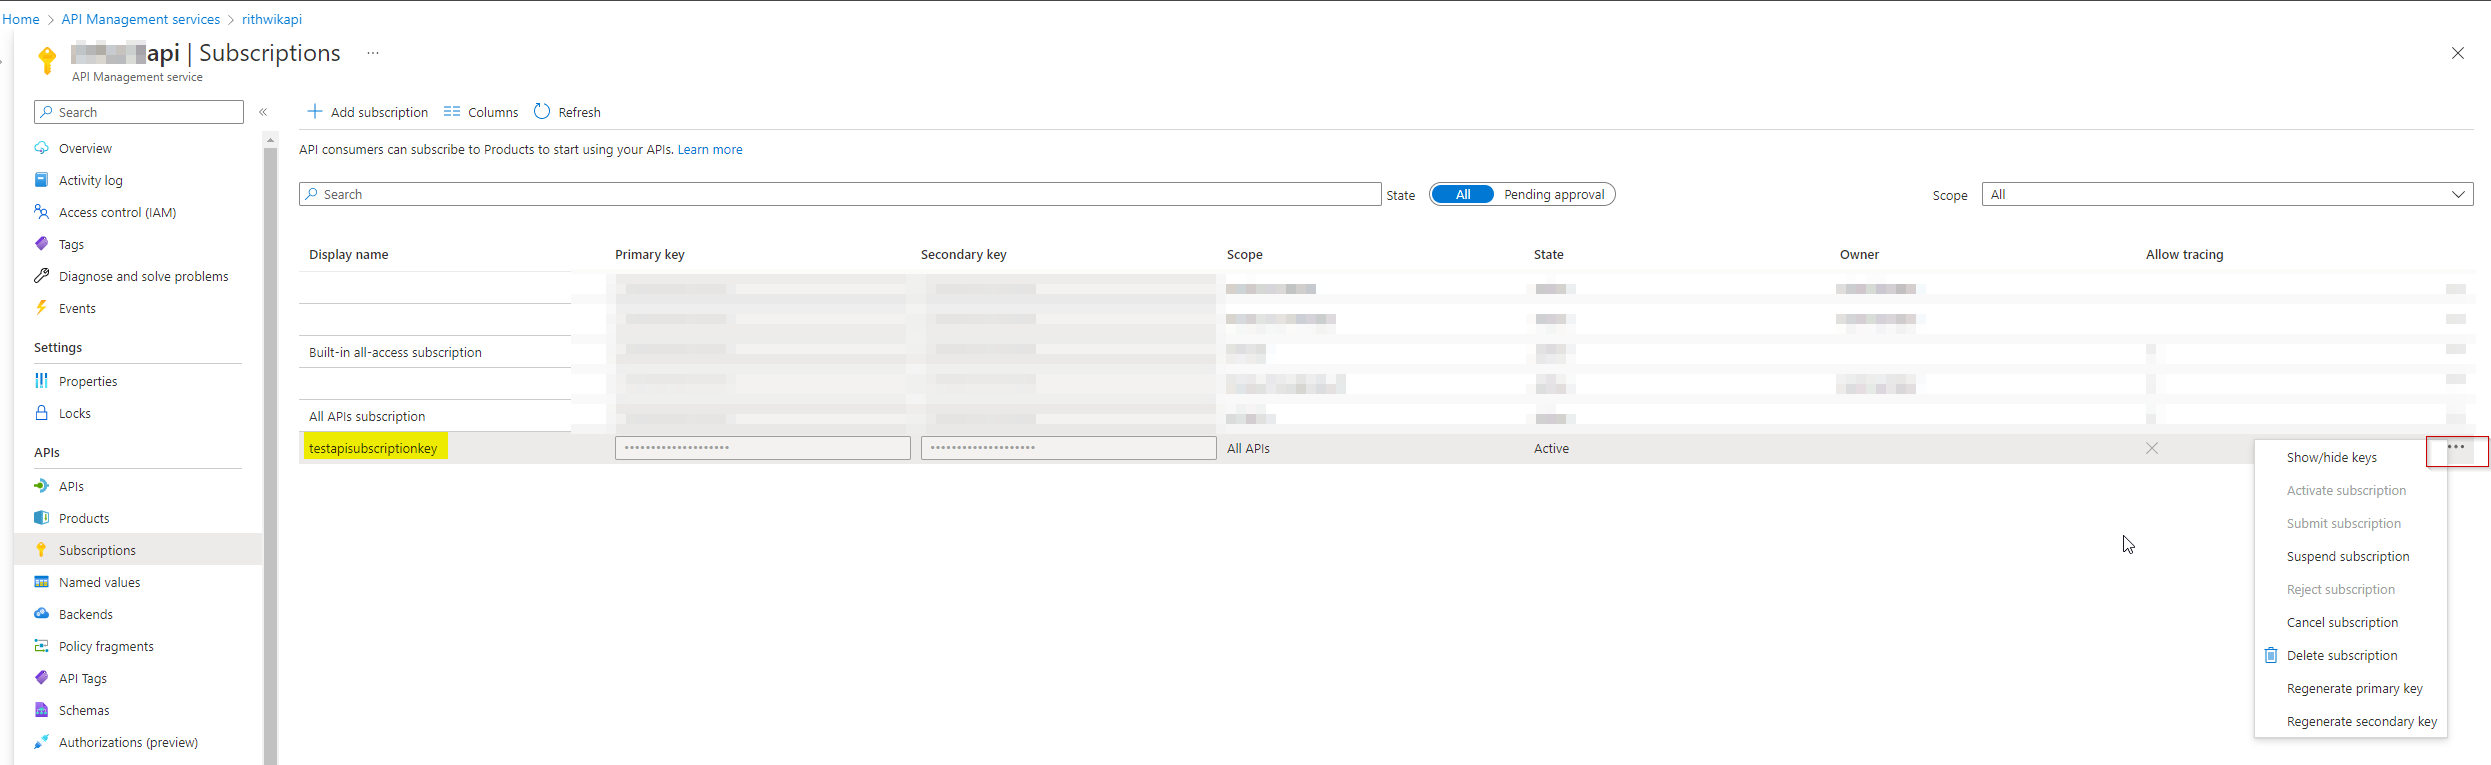2491x765 pixels.
Task: Click the ellipsis next to Subscriptions title
Action: coord(373,53)
